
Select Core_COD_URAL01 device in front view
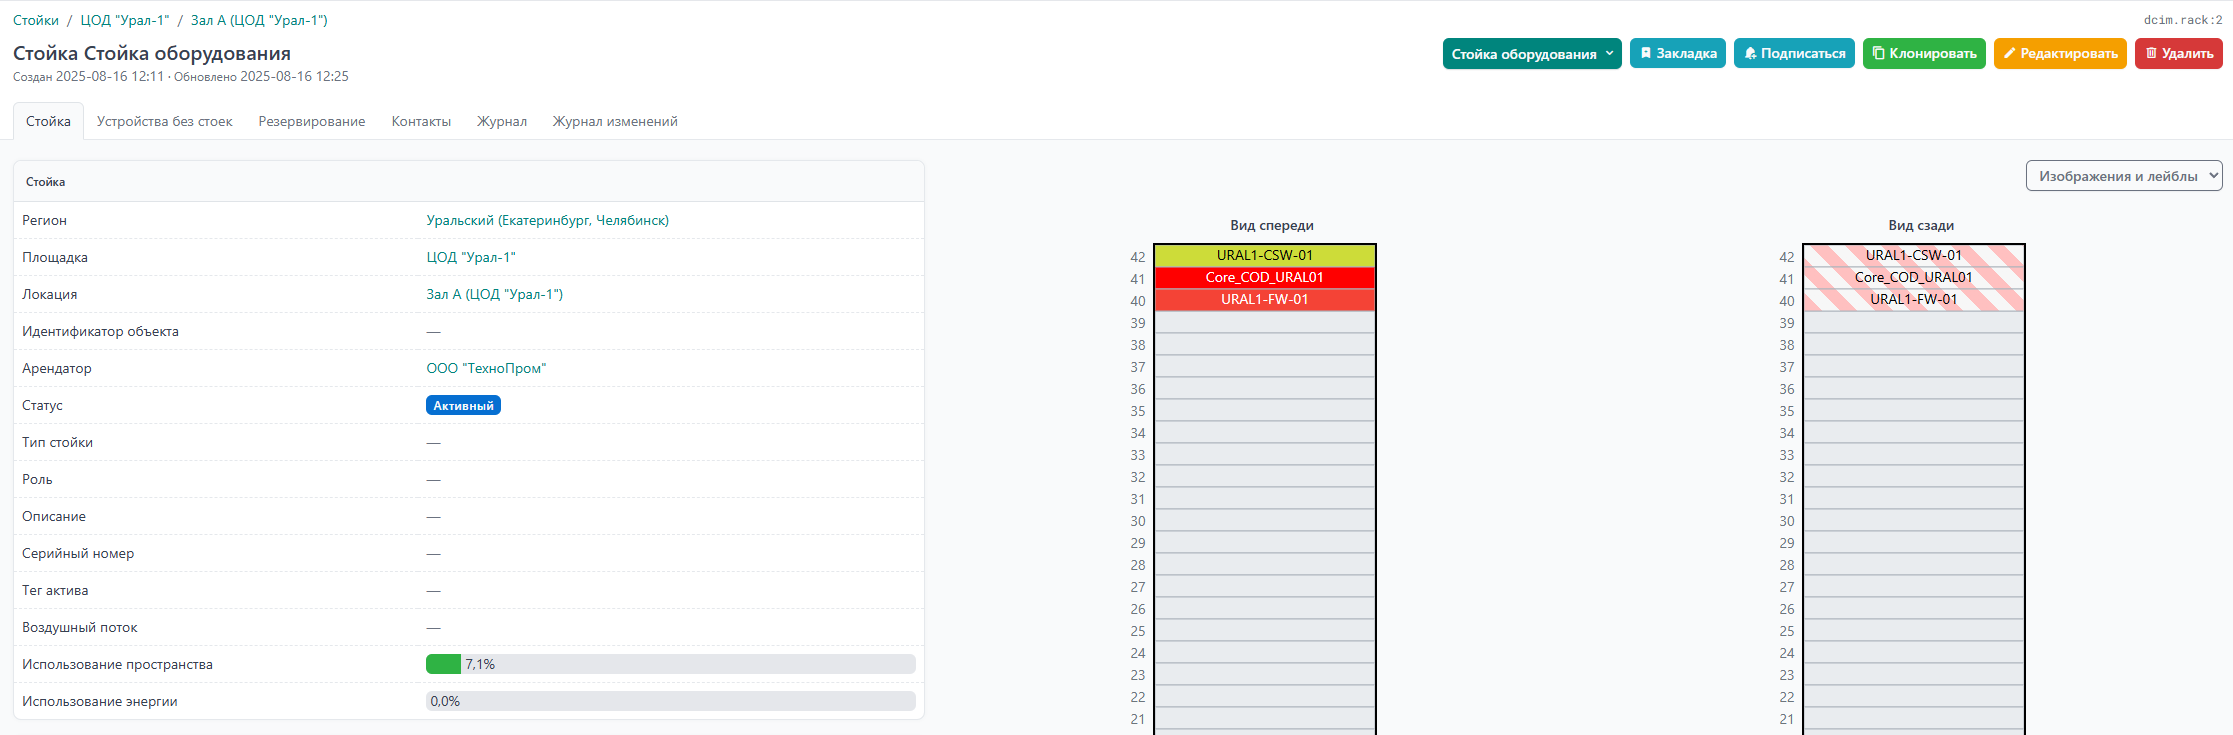[1264, 278]
